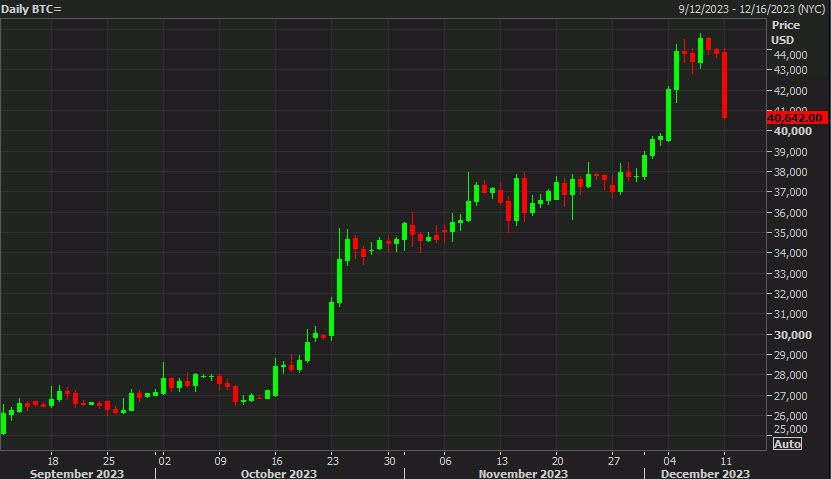Click the 34,000 price axis label
This screenshot has height=479, width=831.
[x=790, y=253]
